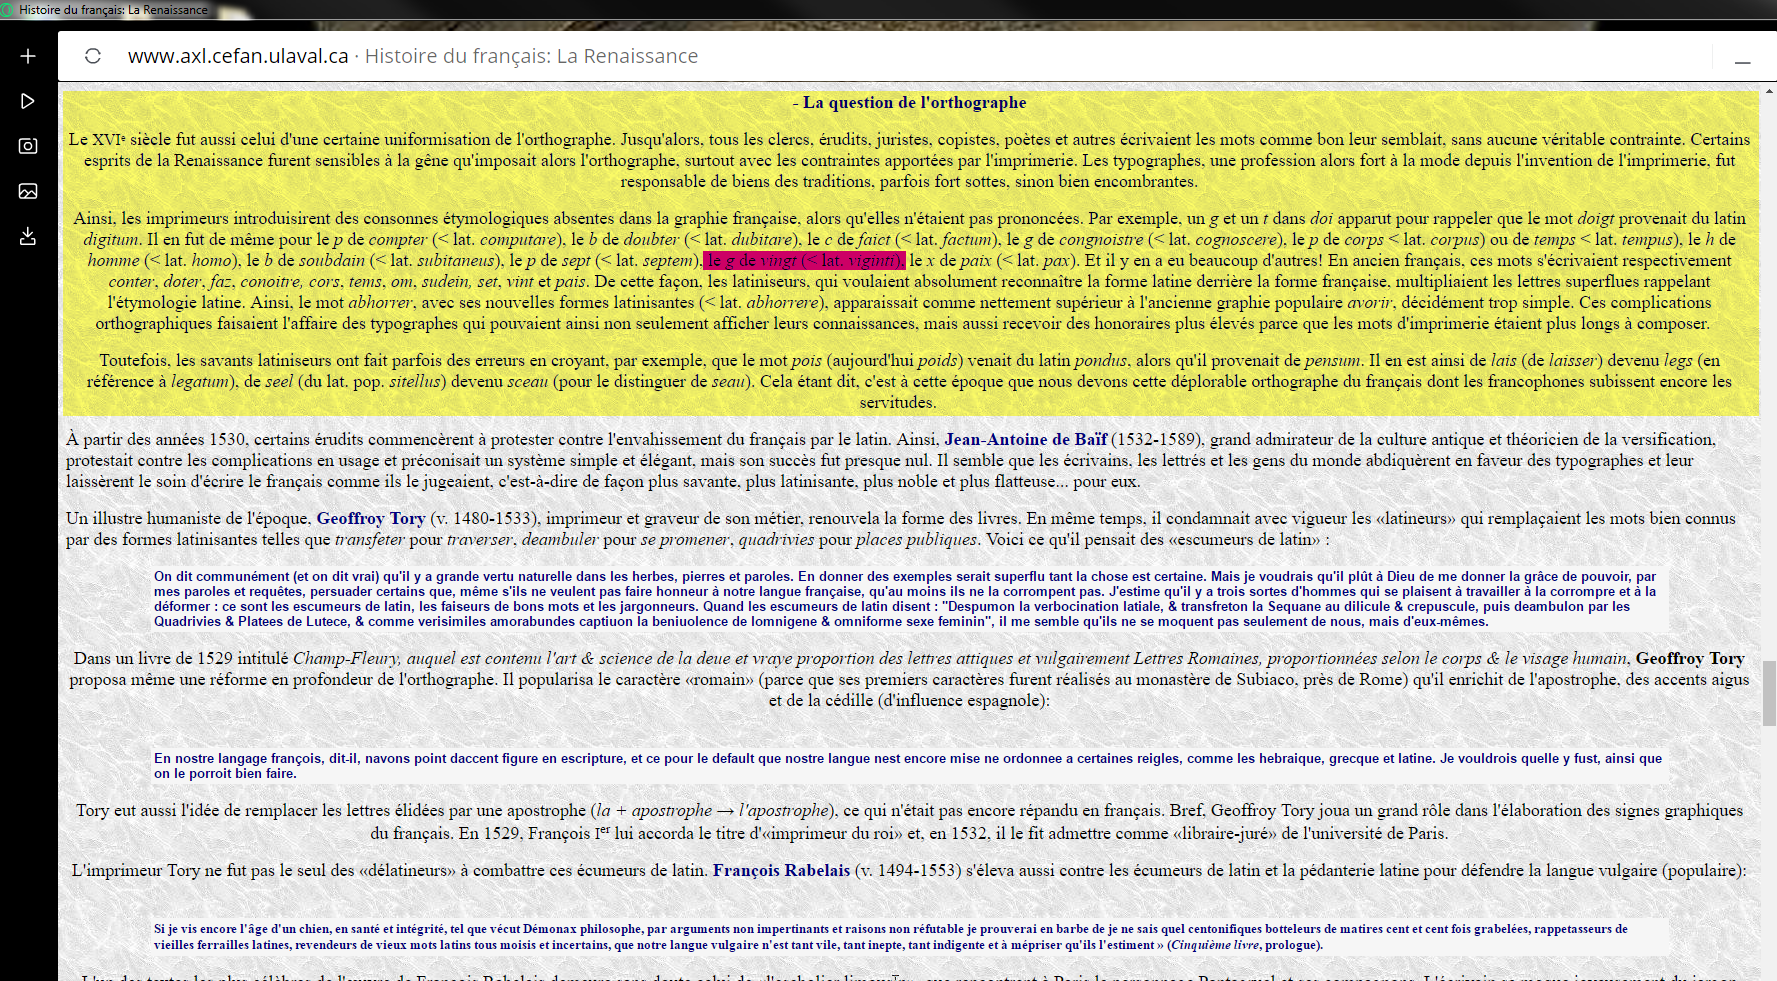1777x981 pixels.
Task: Click the bold name 'François Rabelais'
Action: [x=781, y=871]
